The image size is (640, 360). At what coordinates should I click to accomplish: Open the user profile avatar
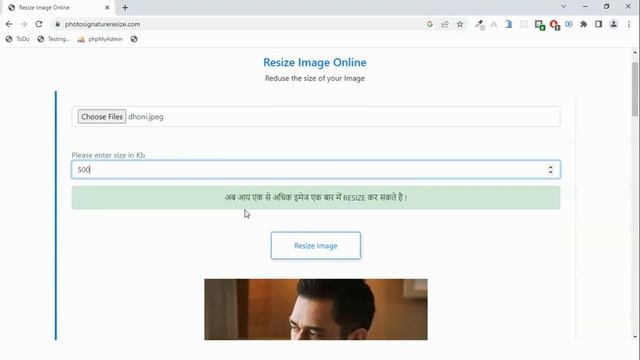613,24
